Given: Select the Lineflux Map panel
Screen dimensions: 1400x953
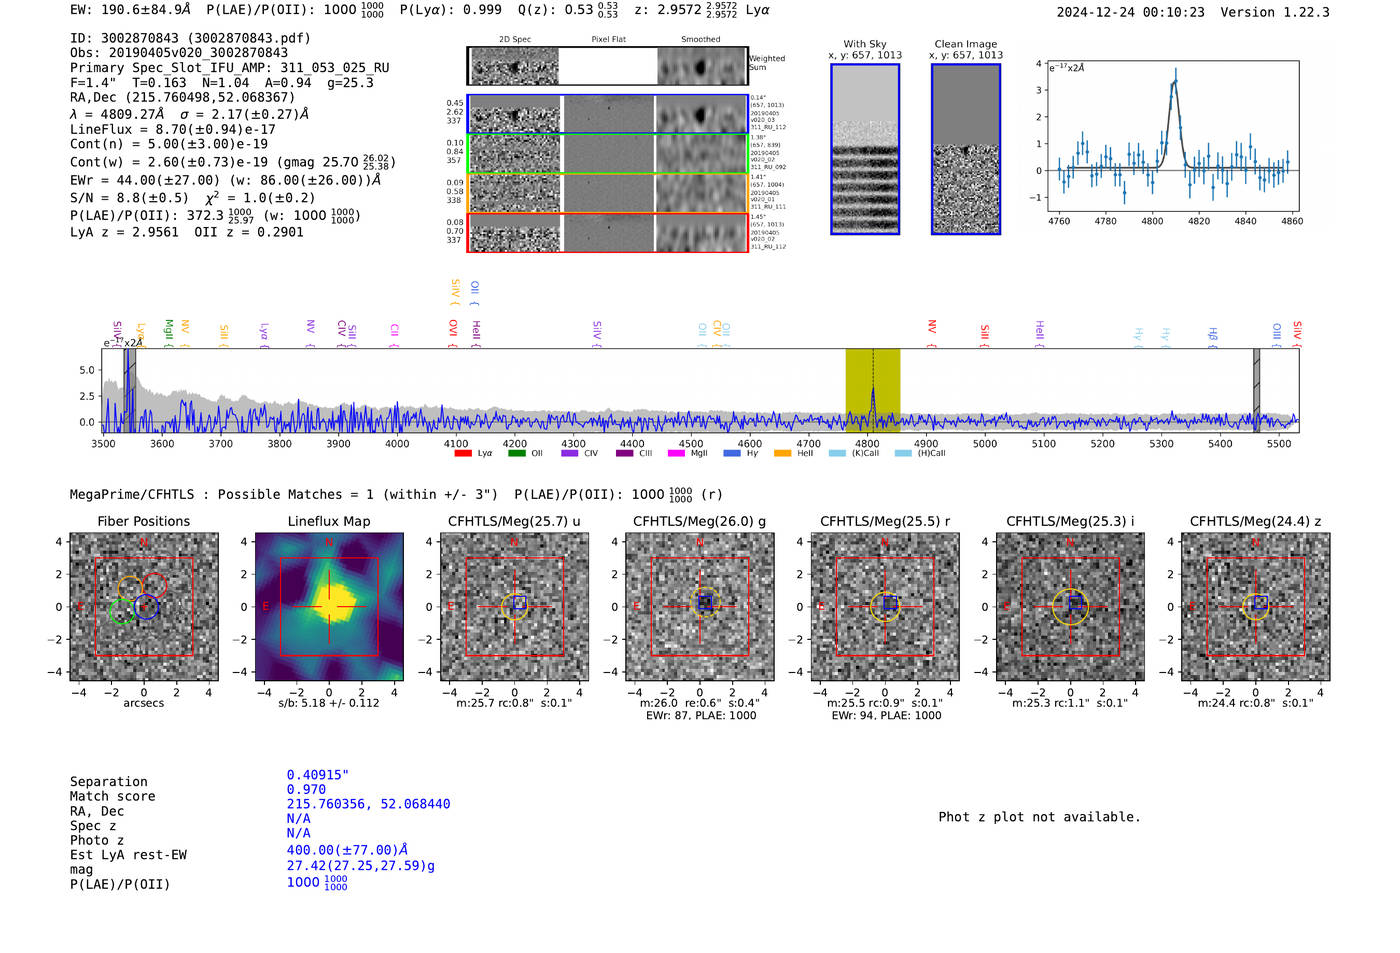Looking at the screenshot, I should click(329, 607).
